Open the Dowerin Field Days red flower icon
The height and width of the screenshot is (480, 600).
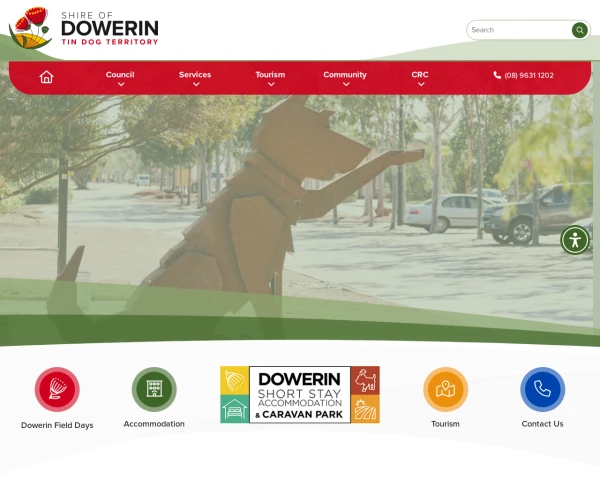point(57,389)
